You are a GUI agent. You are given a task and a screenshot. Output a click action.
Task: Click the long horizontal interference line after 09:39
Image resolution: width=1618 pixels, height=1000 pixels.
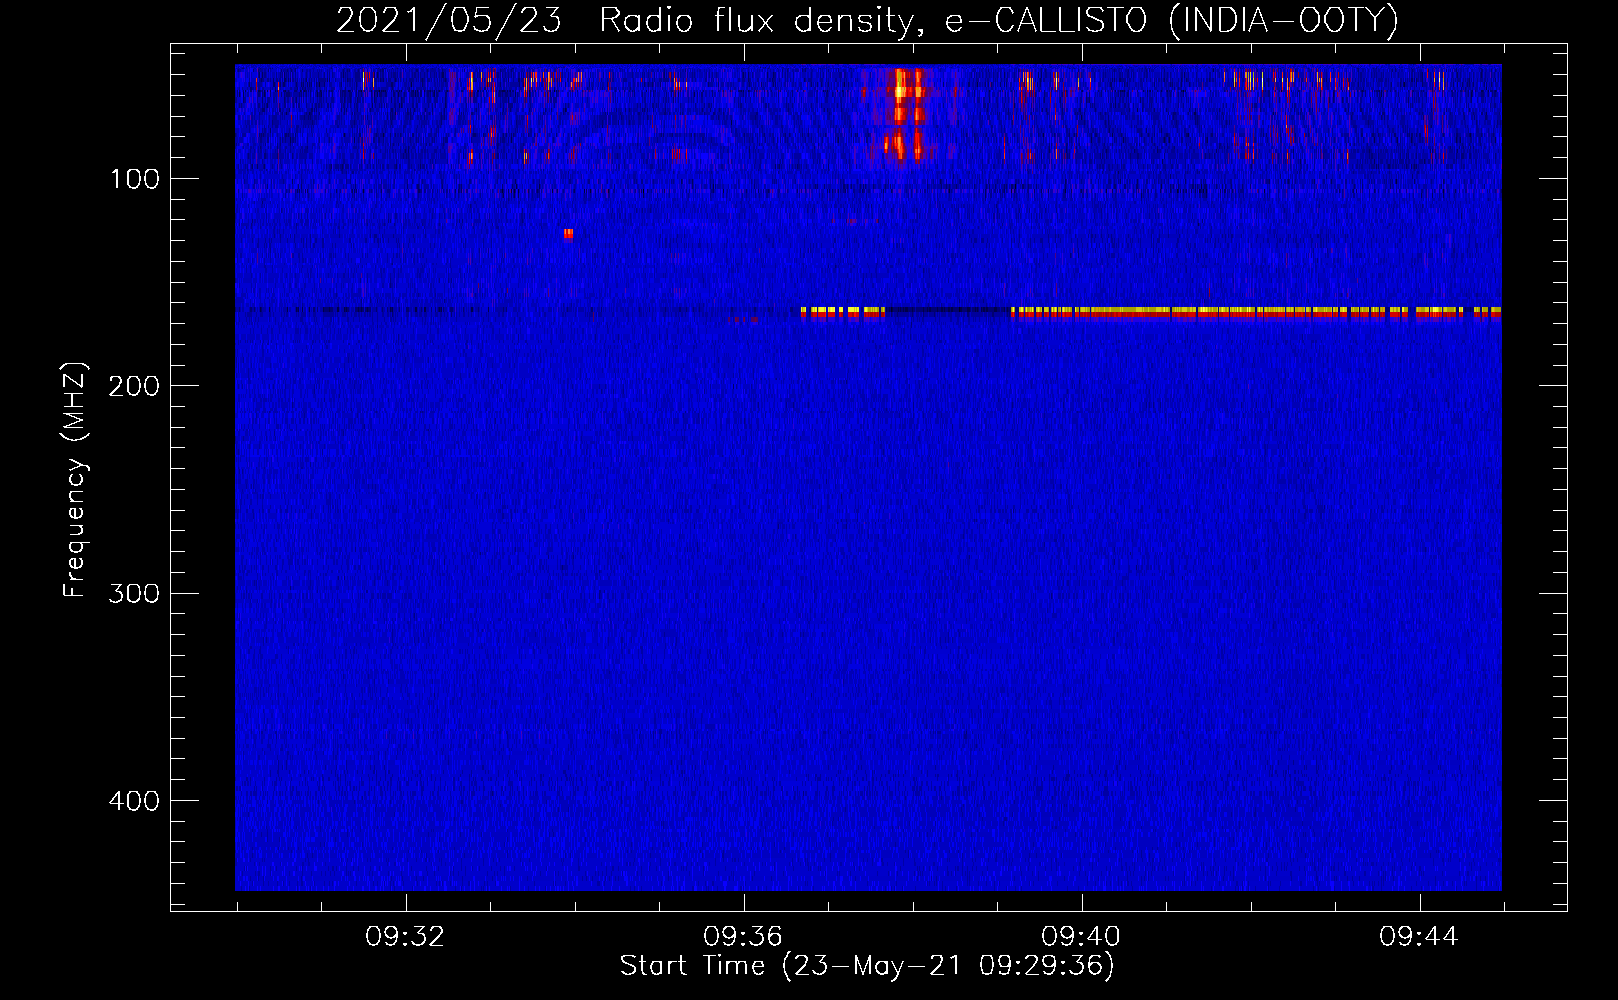point(1256,313)
